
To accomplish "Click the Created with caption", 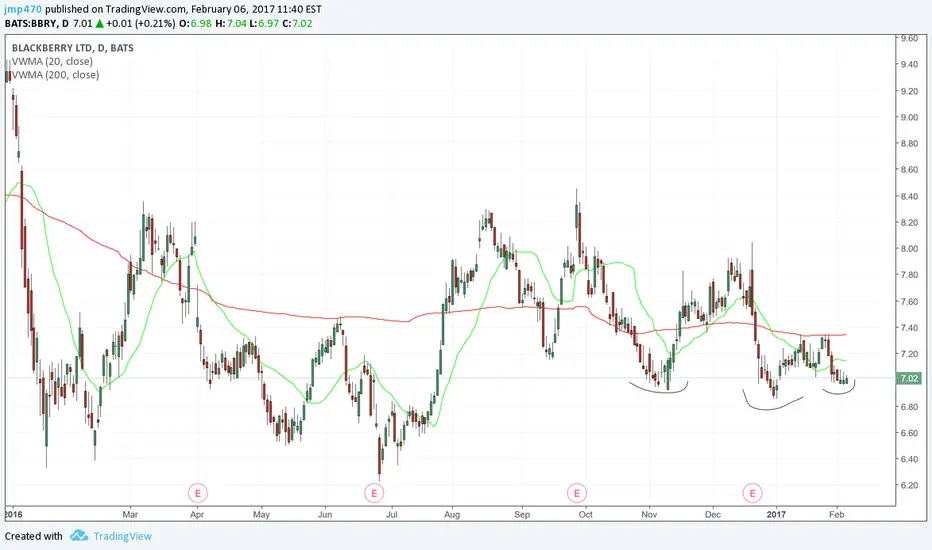I will (x=33, y=536).
